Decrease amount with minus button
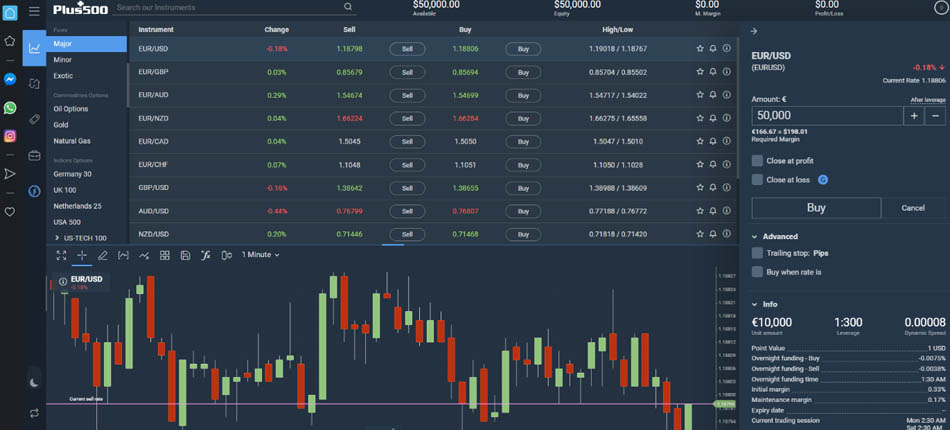The image size is (950, 430). [935, 116]
